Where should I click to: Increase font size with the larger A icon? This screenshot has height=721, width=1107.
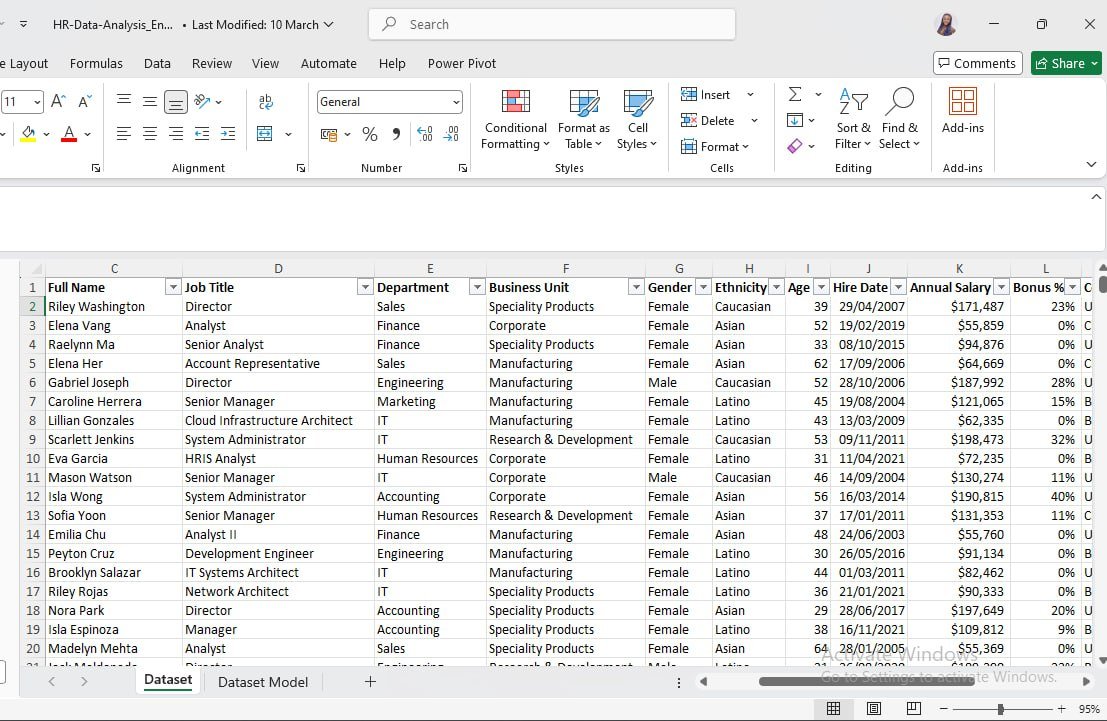[58, 102]
